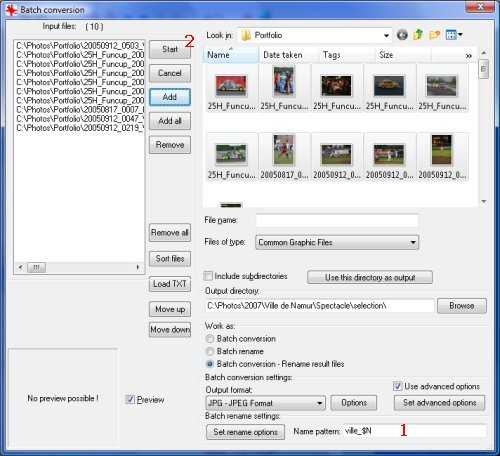Create new folder icon in file browser
Image resolution: width=500 pixels, height=456 pixels.
[434, 35]
